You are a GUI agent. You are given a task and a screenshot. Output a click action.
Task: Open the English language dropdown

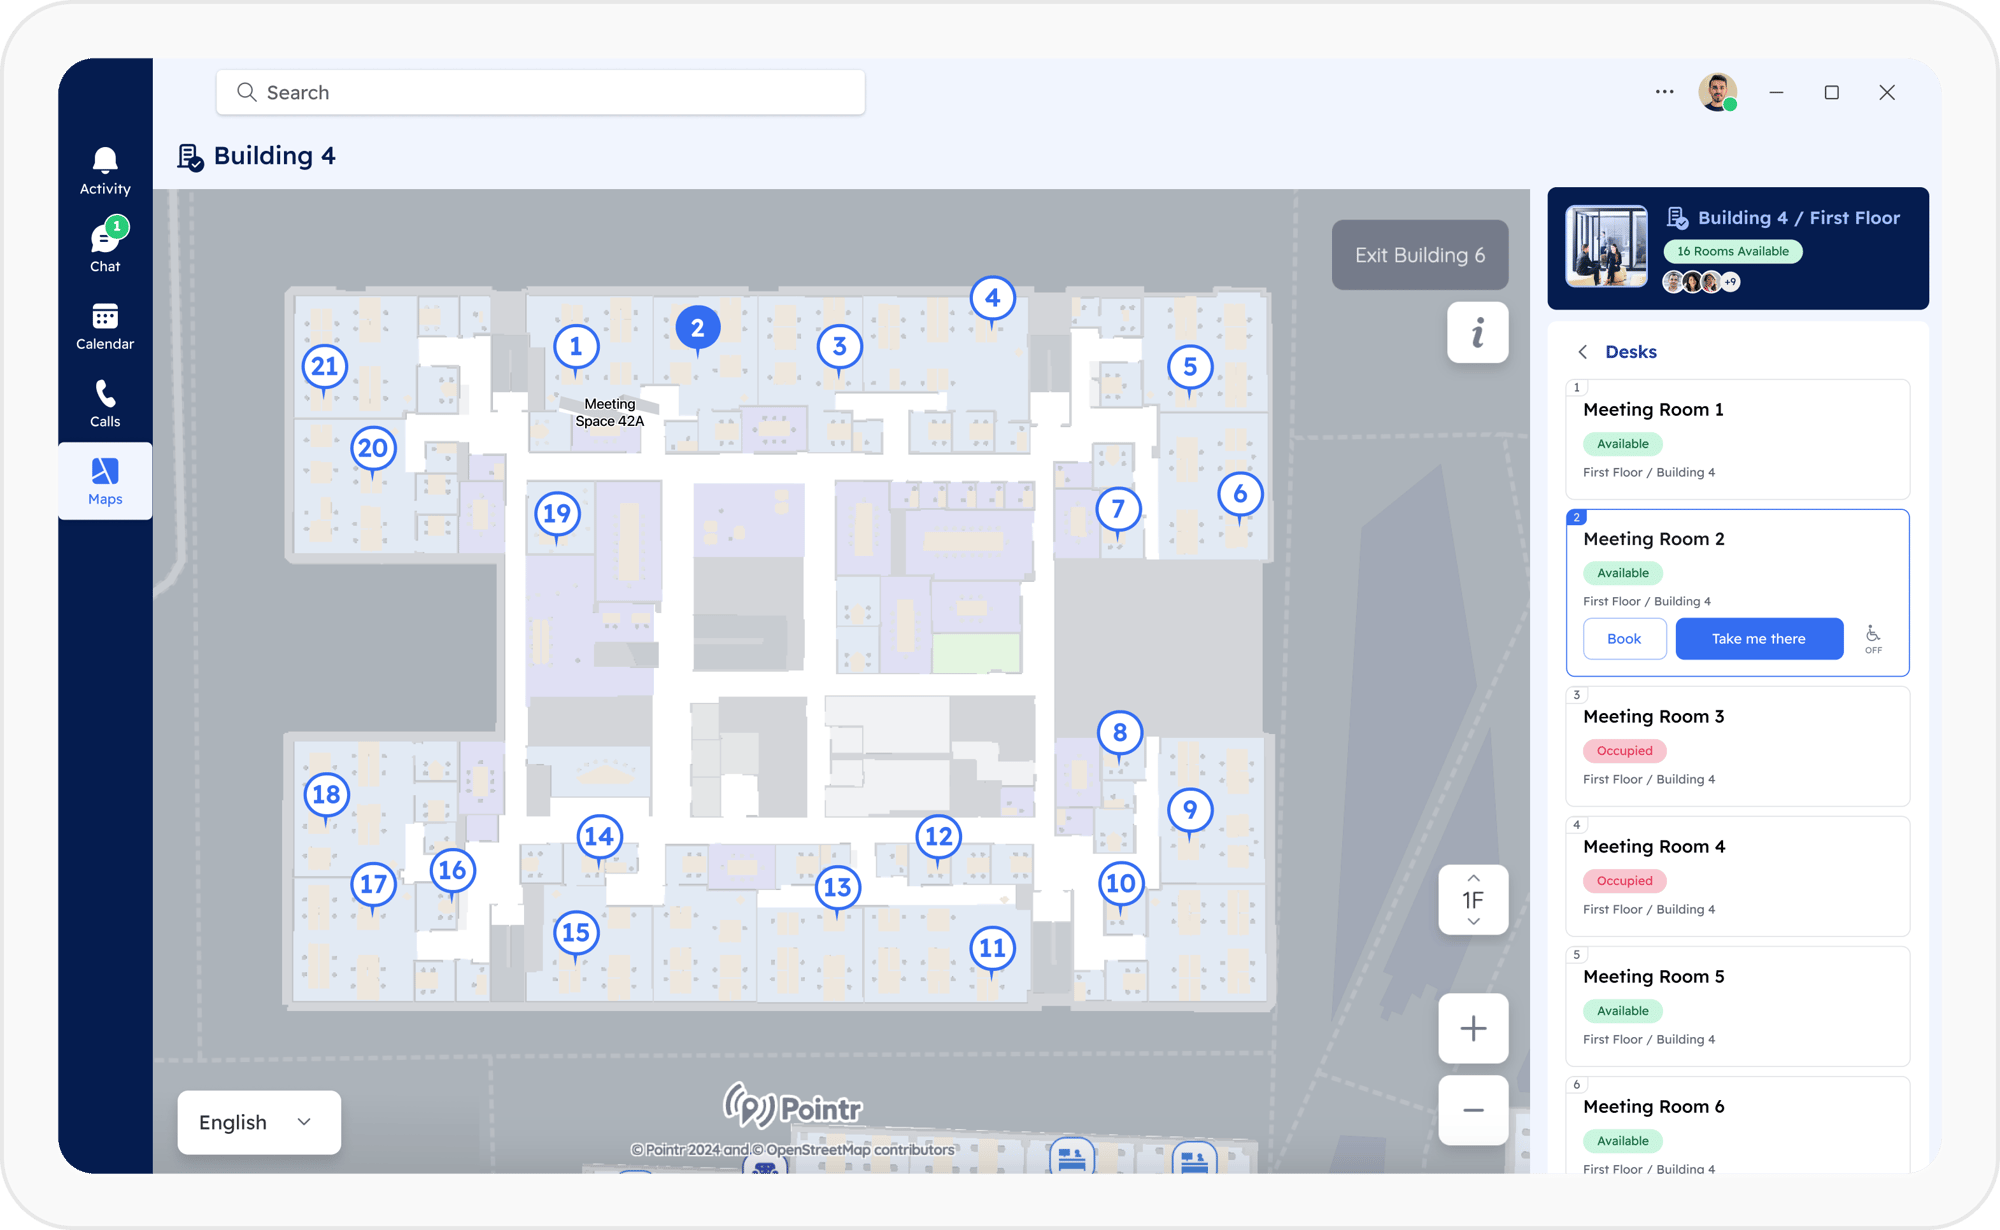(258, 1122)
